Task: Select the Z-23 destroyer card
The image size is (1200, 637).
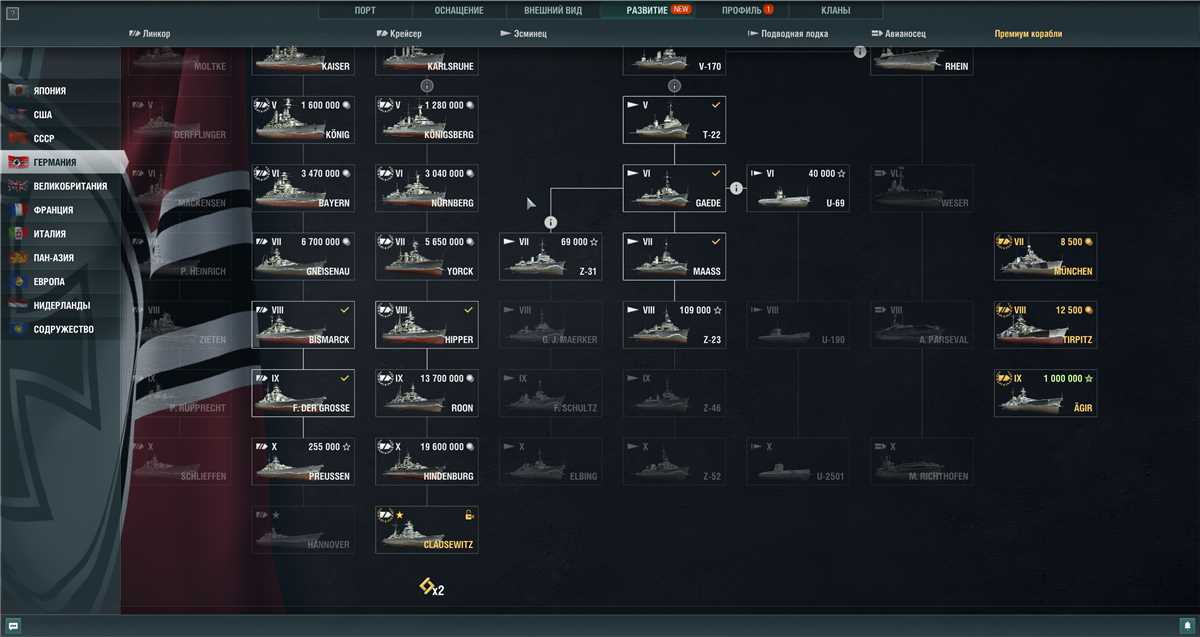Action: 674,324
